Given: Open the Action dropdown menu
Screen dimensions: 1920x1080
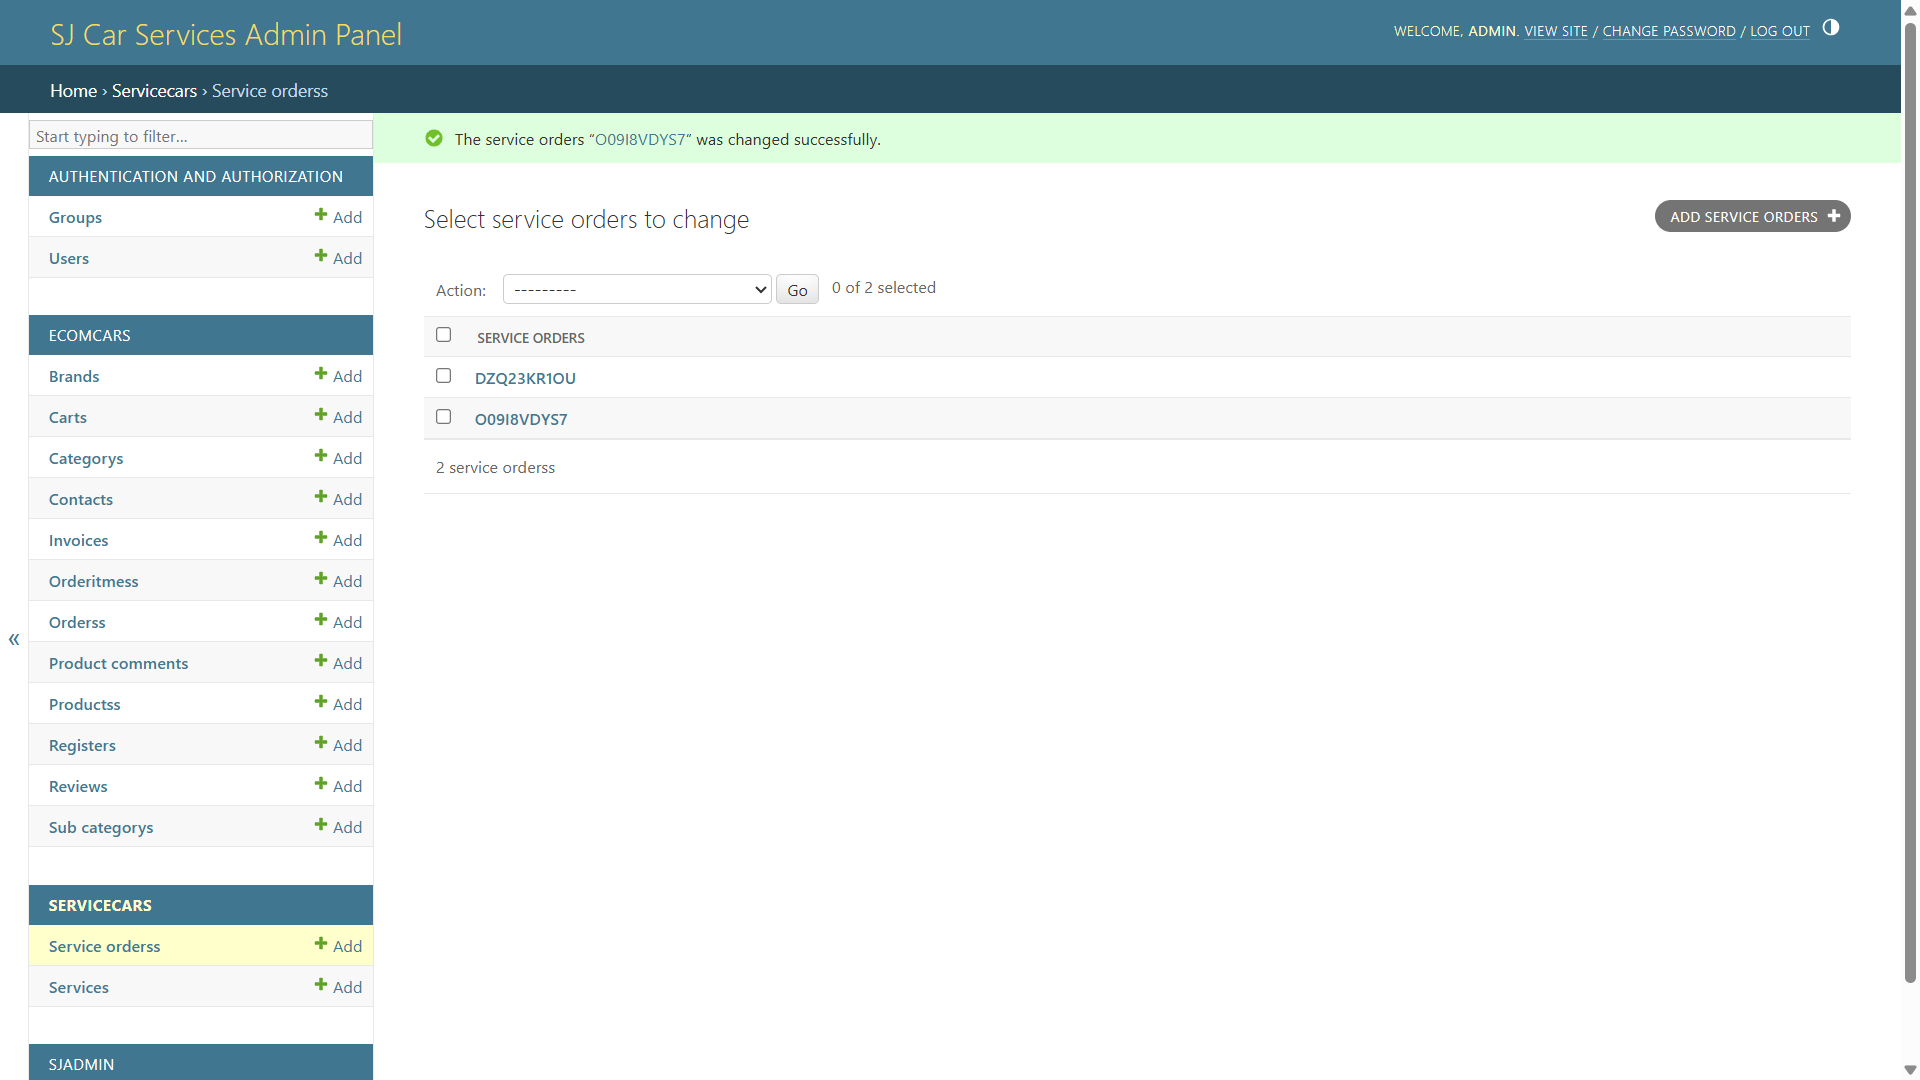Looking at the screenshot, I should 637,290.
